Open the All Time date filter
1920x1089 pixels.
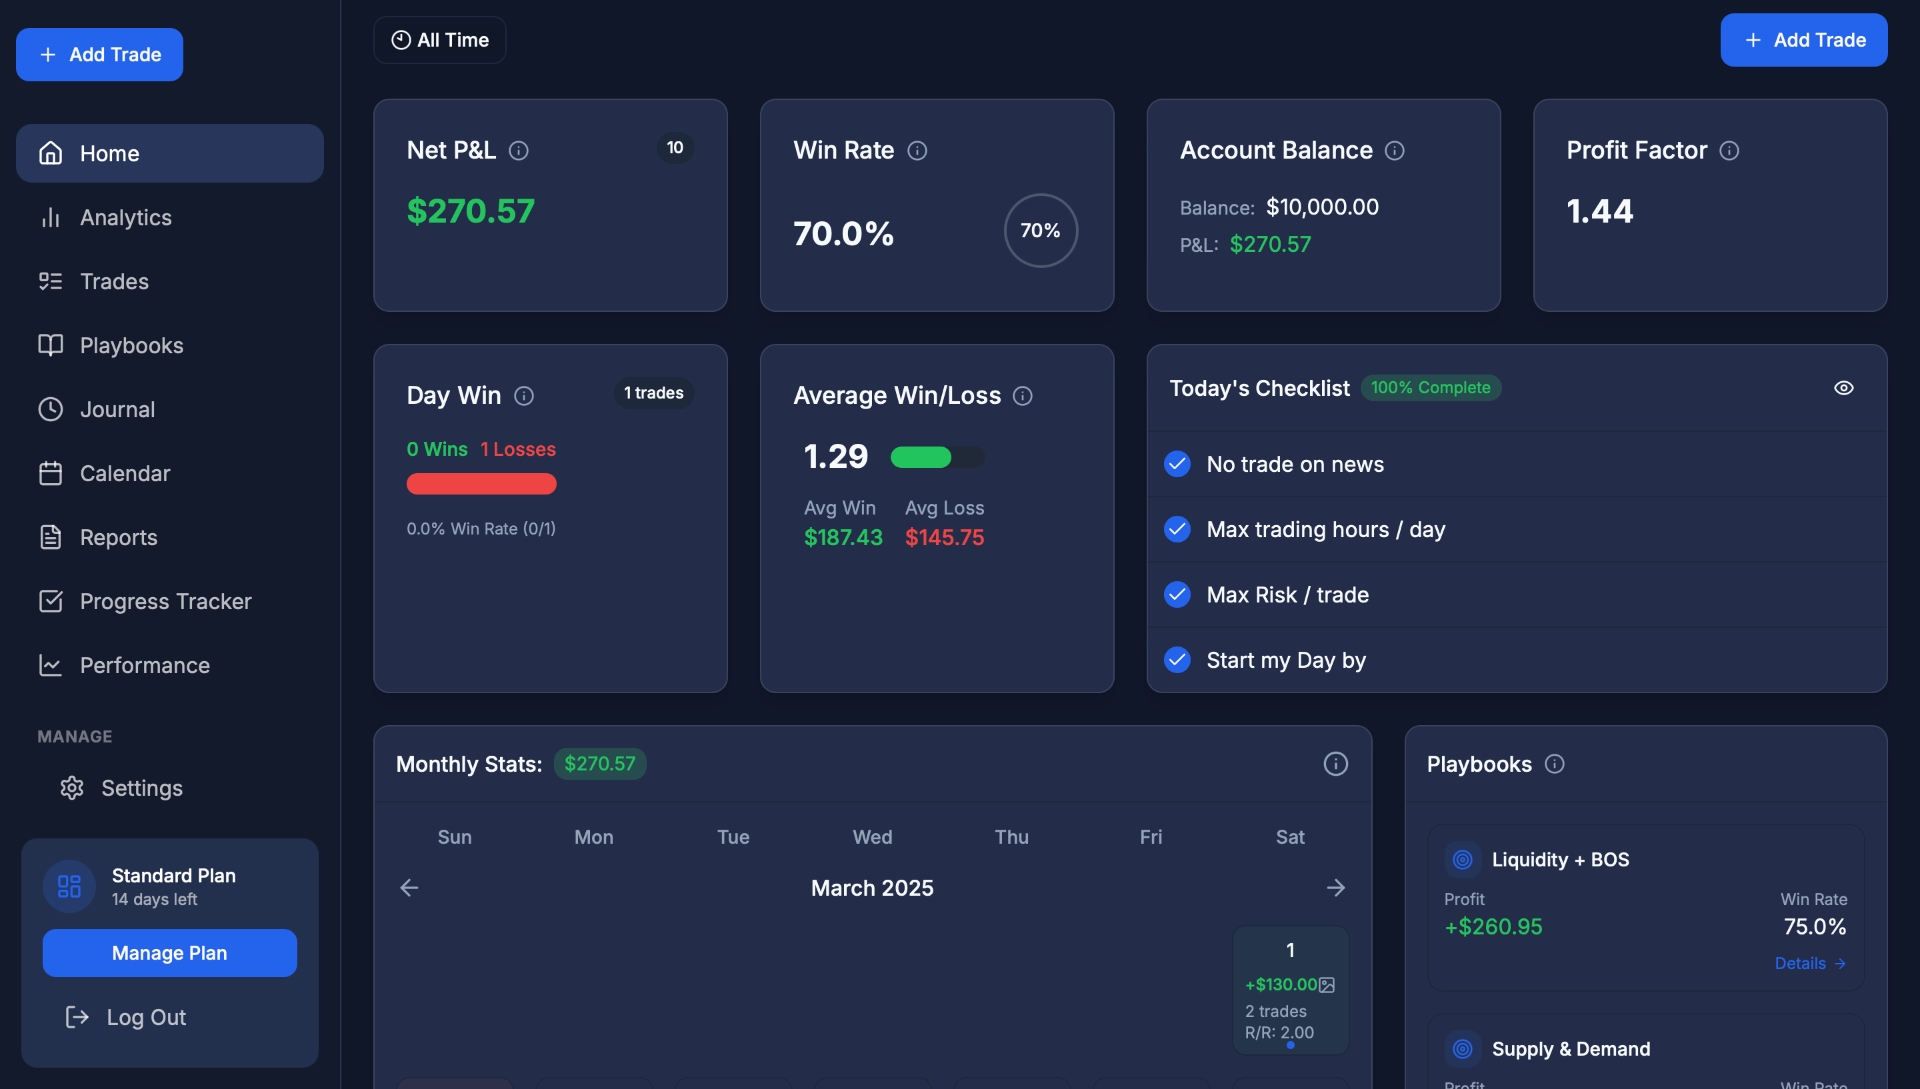pos(439,40)
